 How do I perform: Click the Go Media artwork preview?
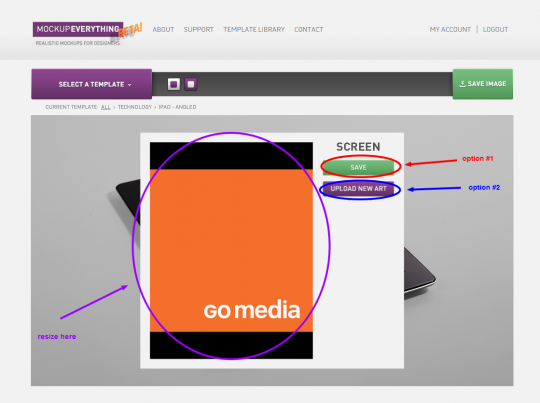[x=231, y=250]
